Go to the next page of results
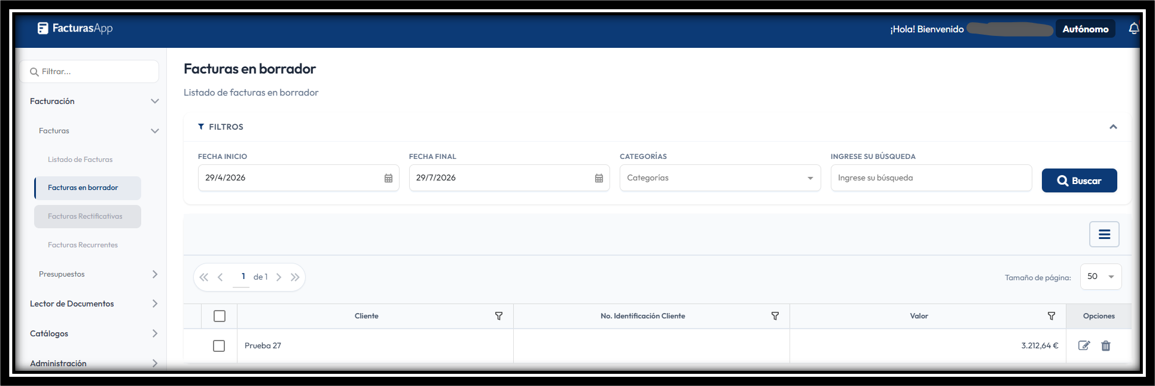Viewport: 1155px width, 386px height. [x=278, y=277]
